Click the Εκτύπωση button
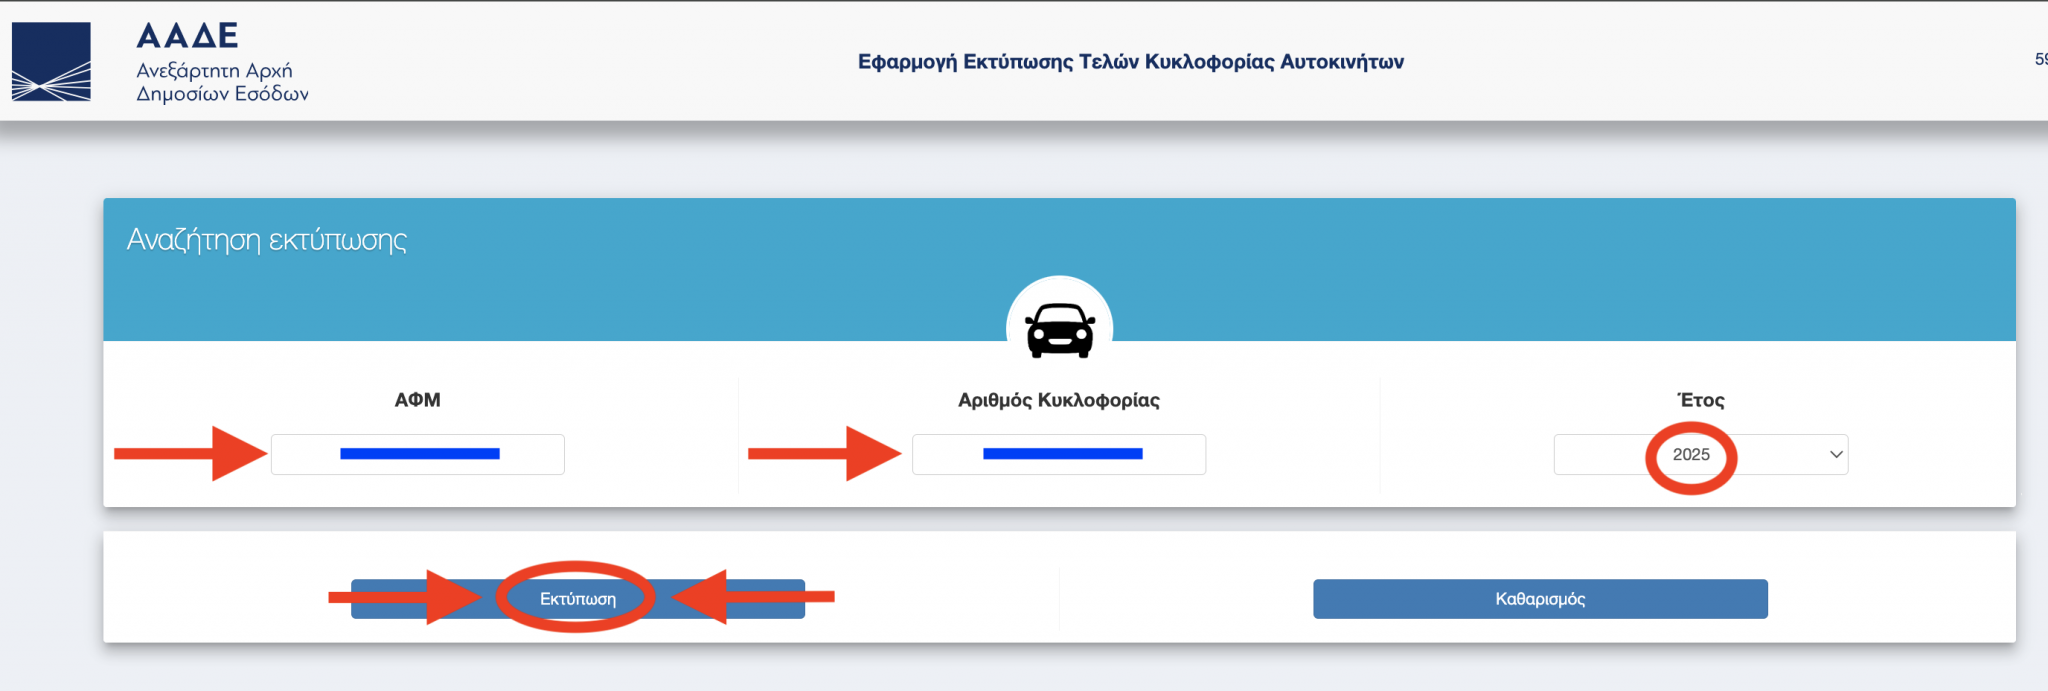The width and height of the screenshot is (2048, 691). click(x=578, y=599)
